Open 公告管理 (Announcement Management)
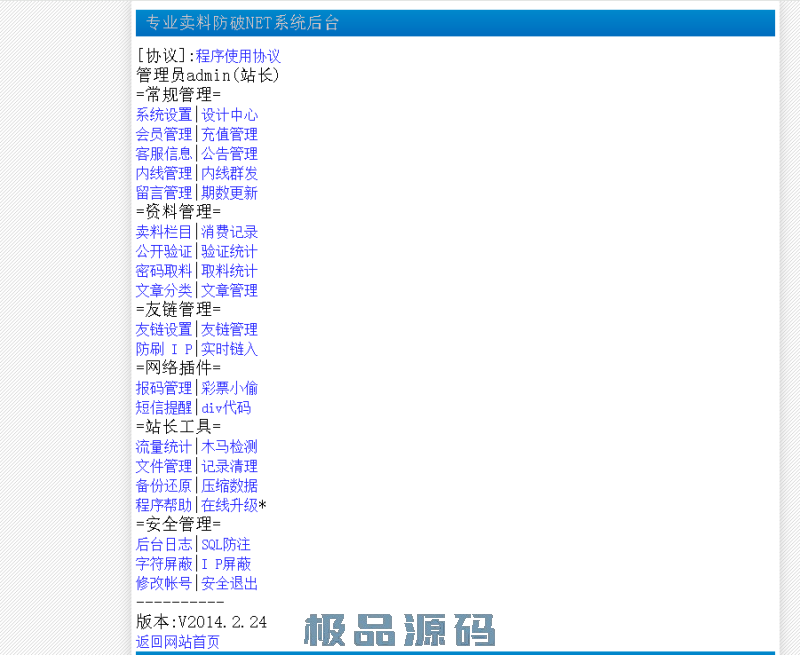This screenshot has width=800, height=655. 229,153
